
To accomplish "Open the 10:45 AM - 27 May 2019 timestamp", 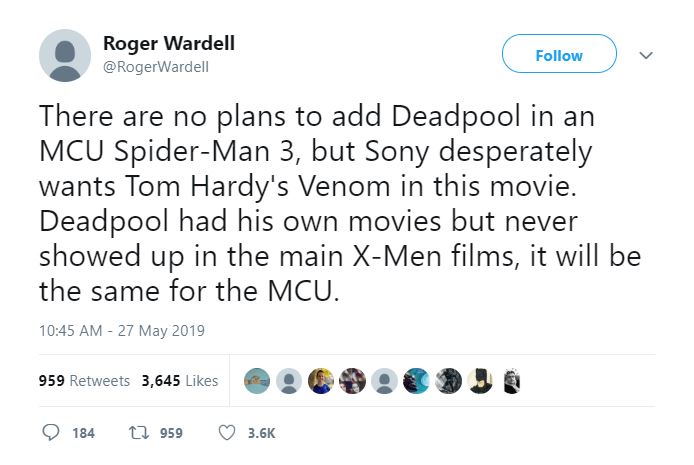I will (122, 330).
